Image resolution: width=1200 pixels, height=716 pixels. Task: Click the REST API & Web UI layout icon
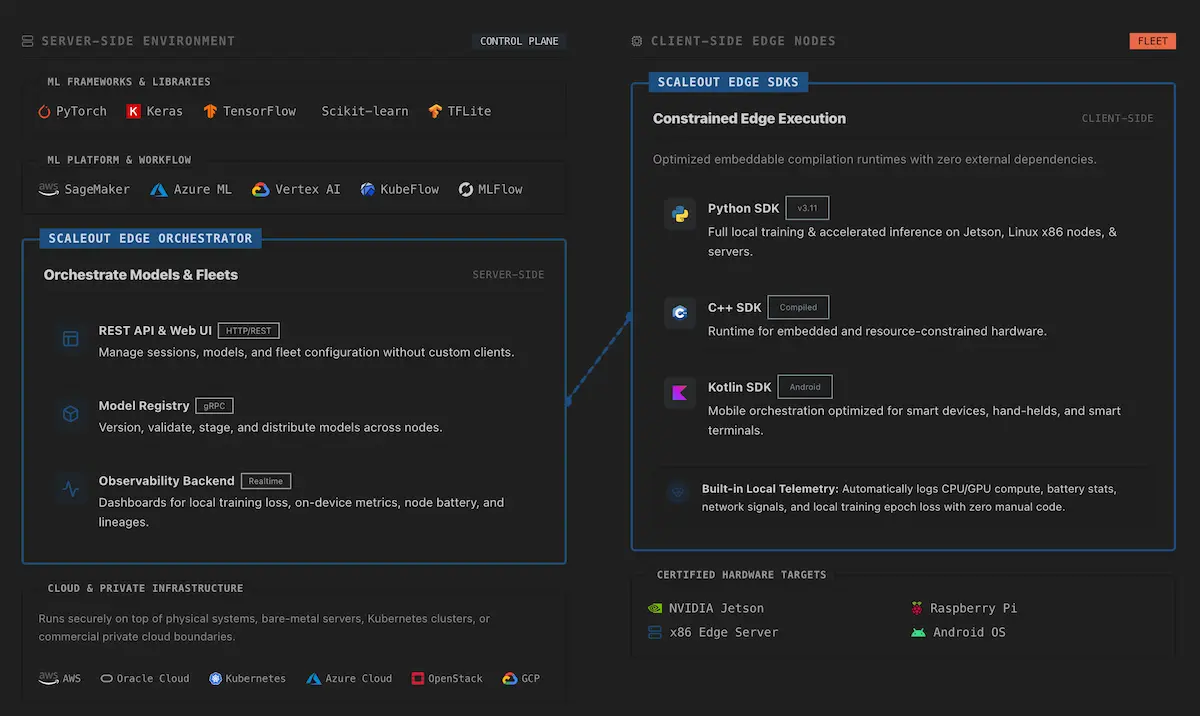click(71, 339)
